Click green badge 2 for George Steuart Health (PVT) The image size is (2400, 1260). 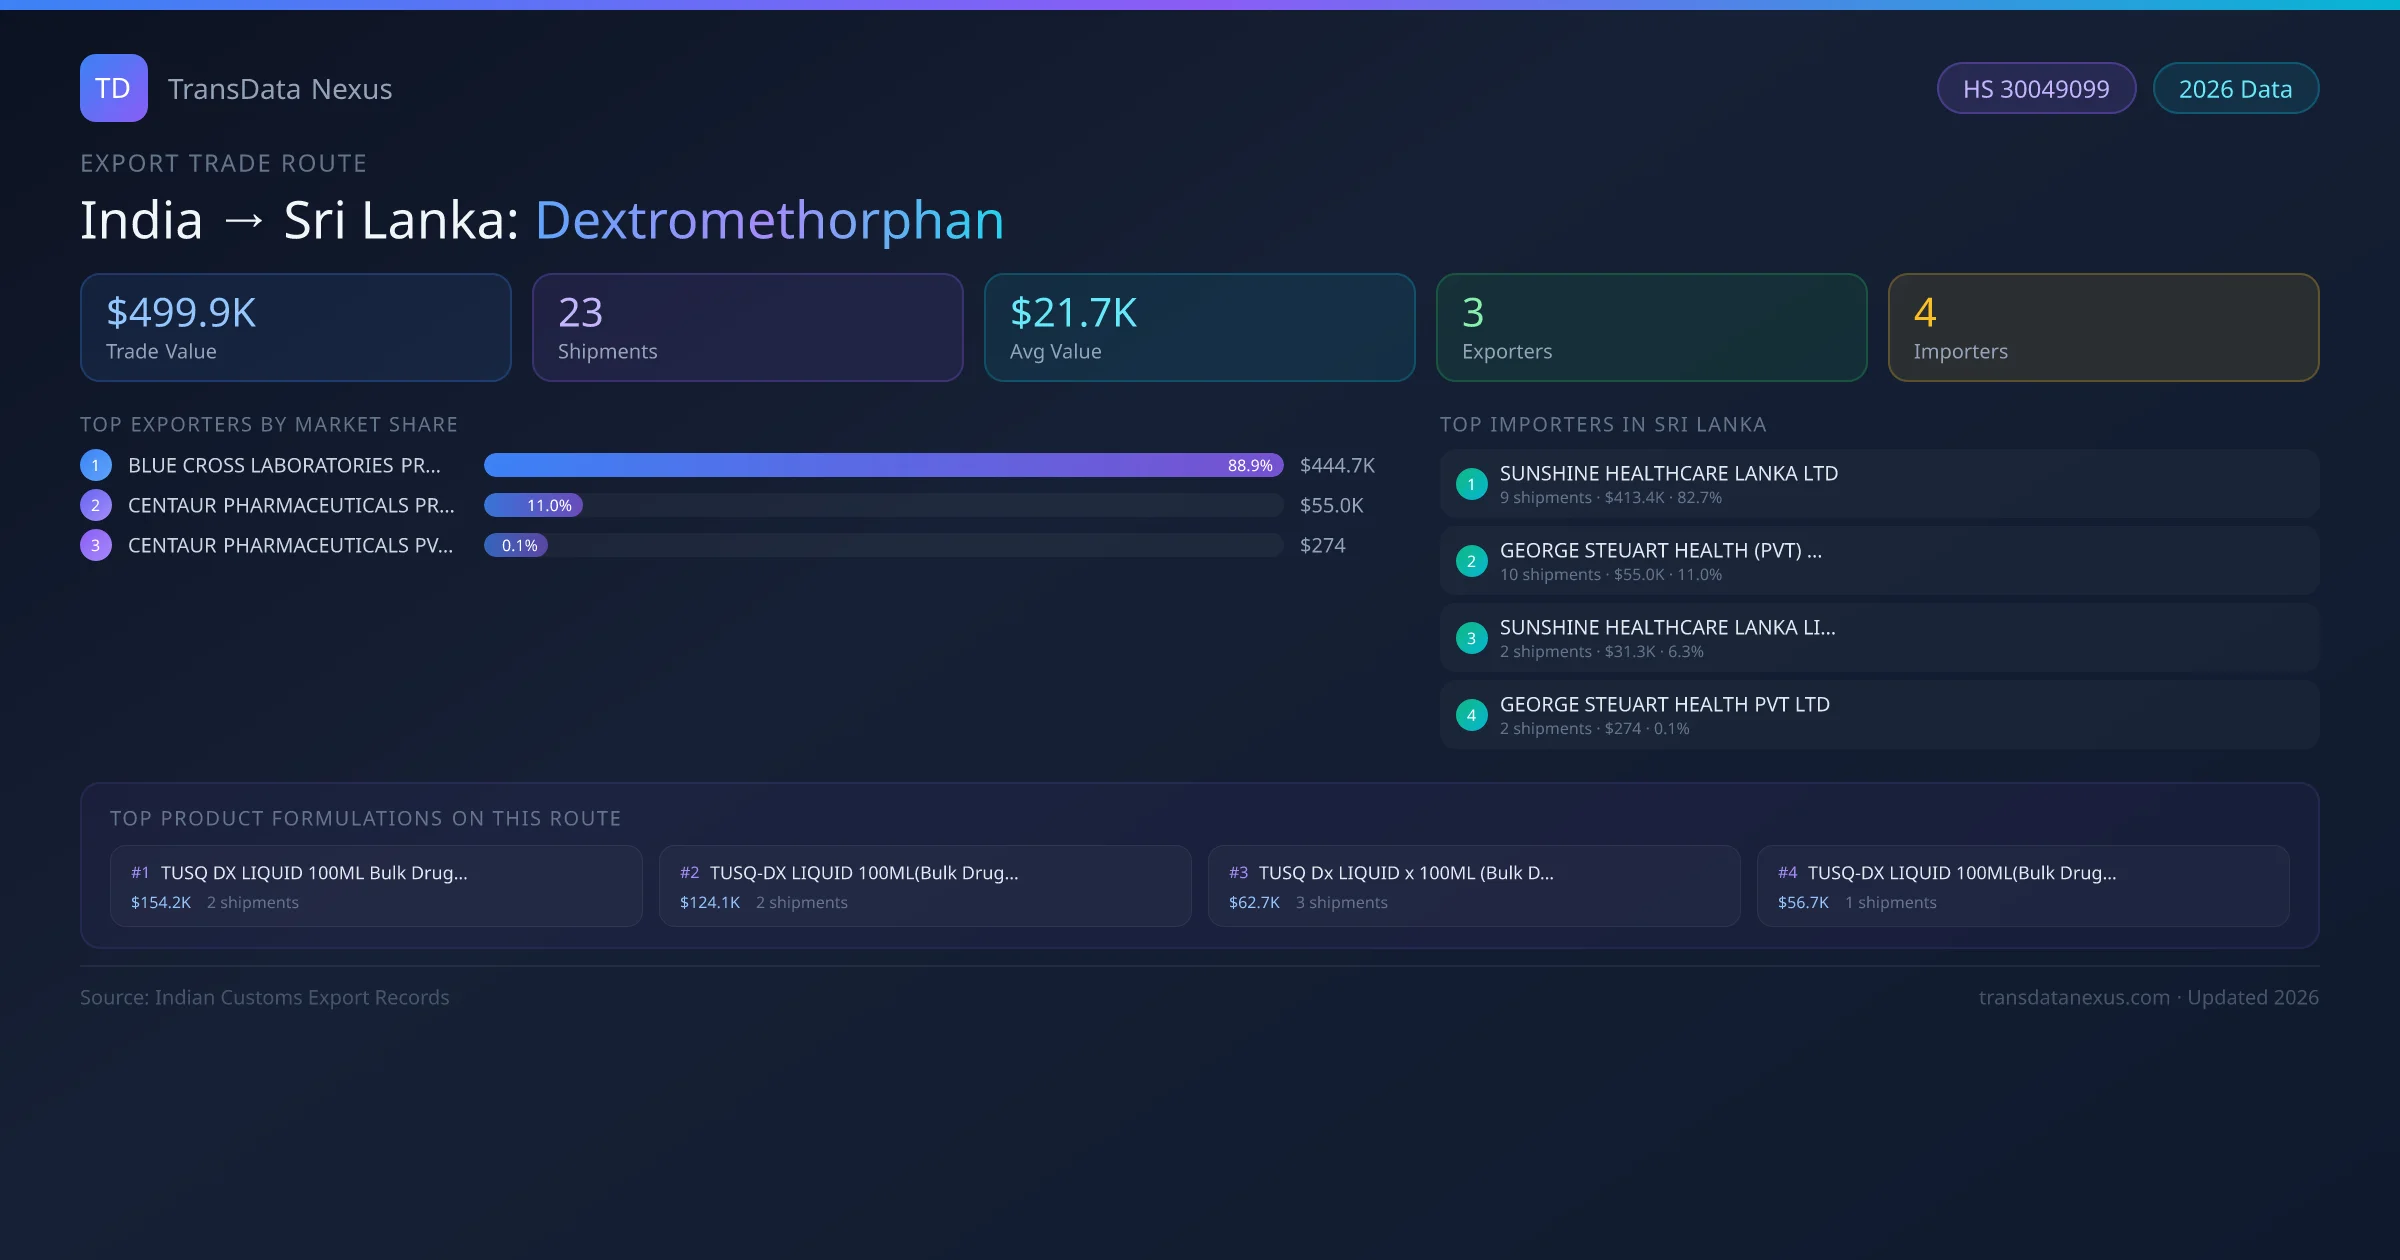(x=1471, y=561)
